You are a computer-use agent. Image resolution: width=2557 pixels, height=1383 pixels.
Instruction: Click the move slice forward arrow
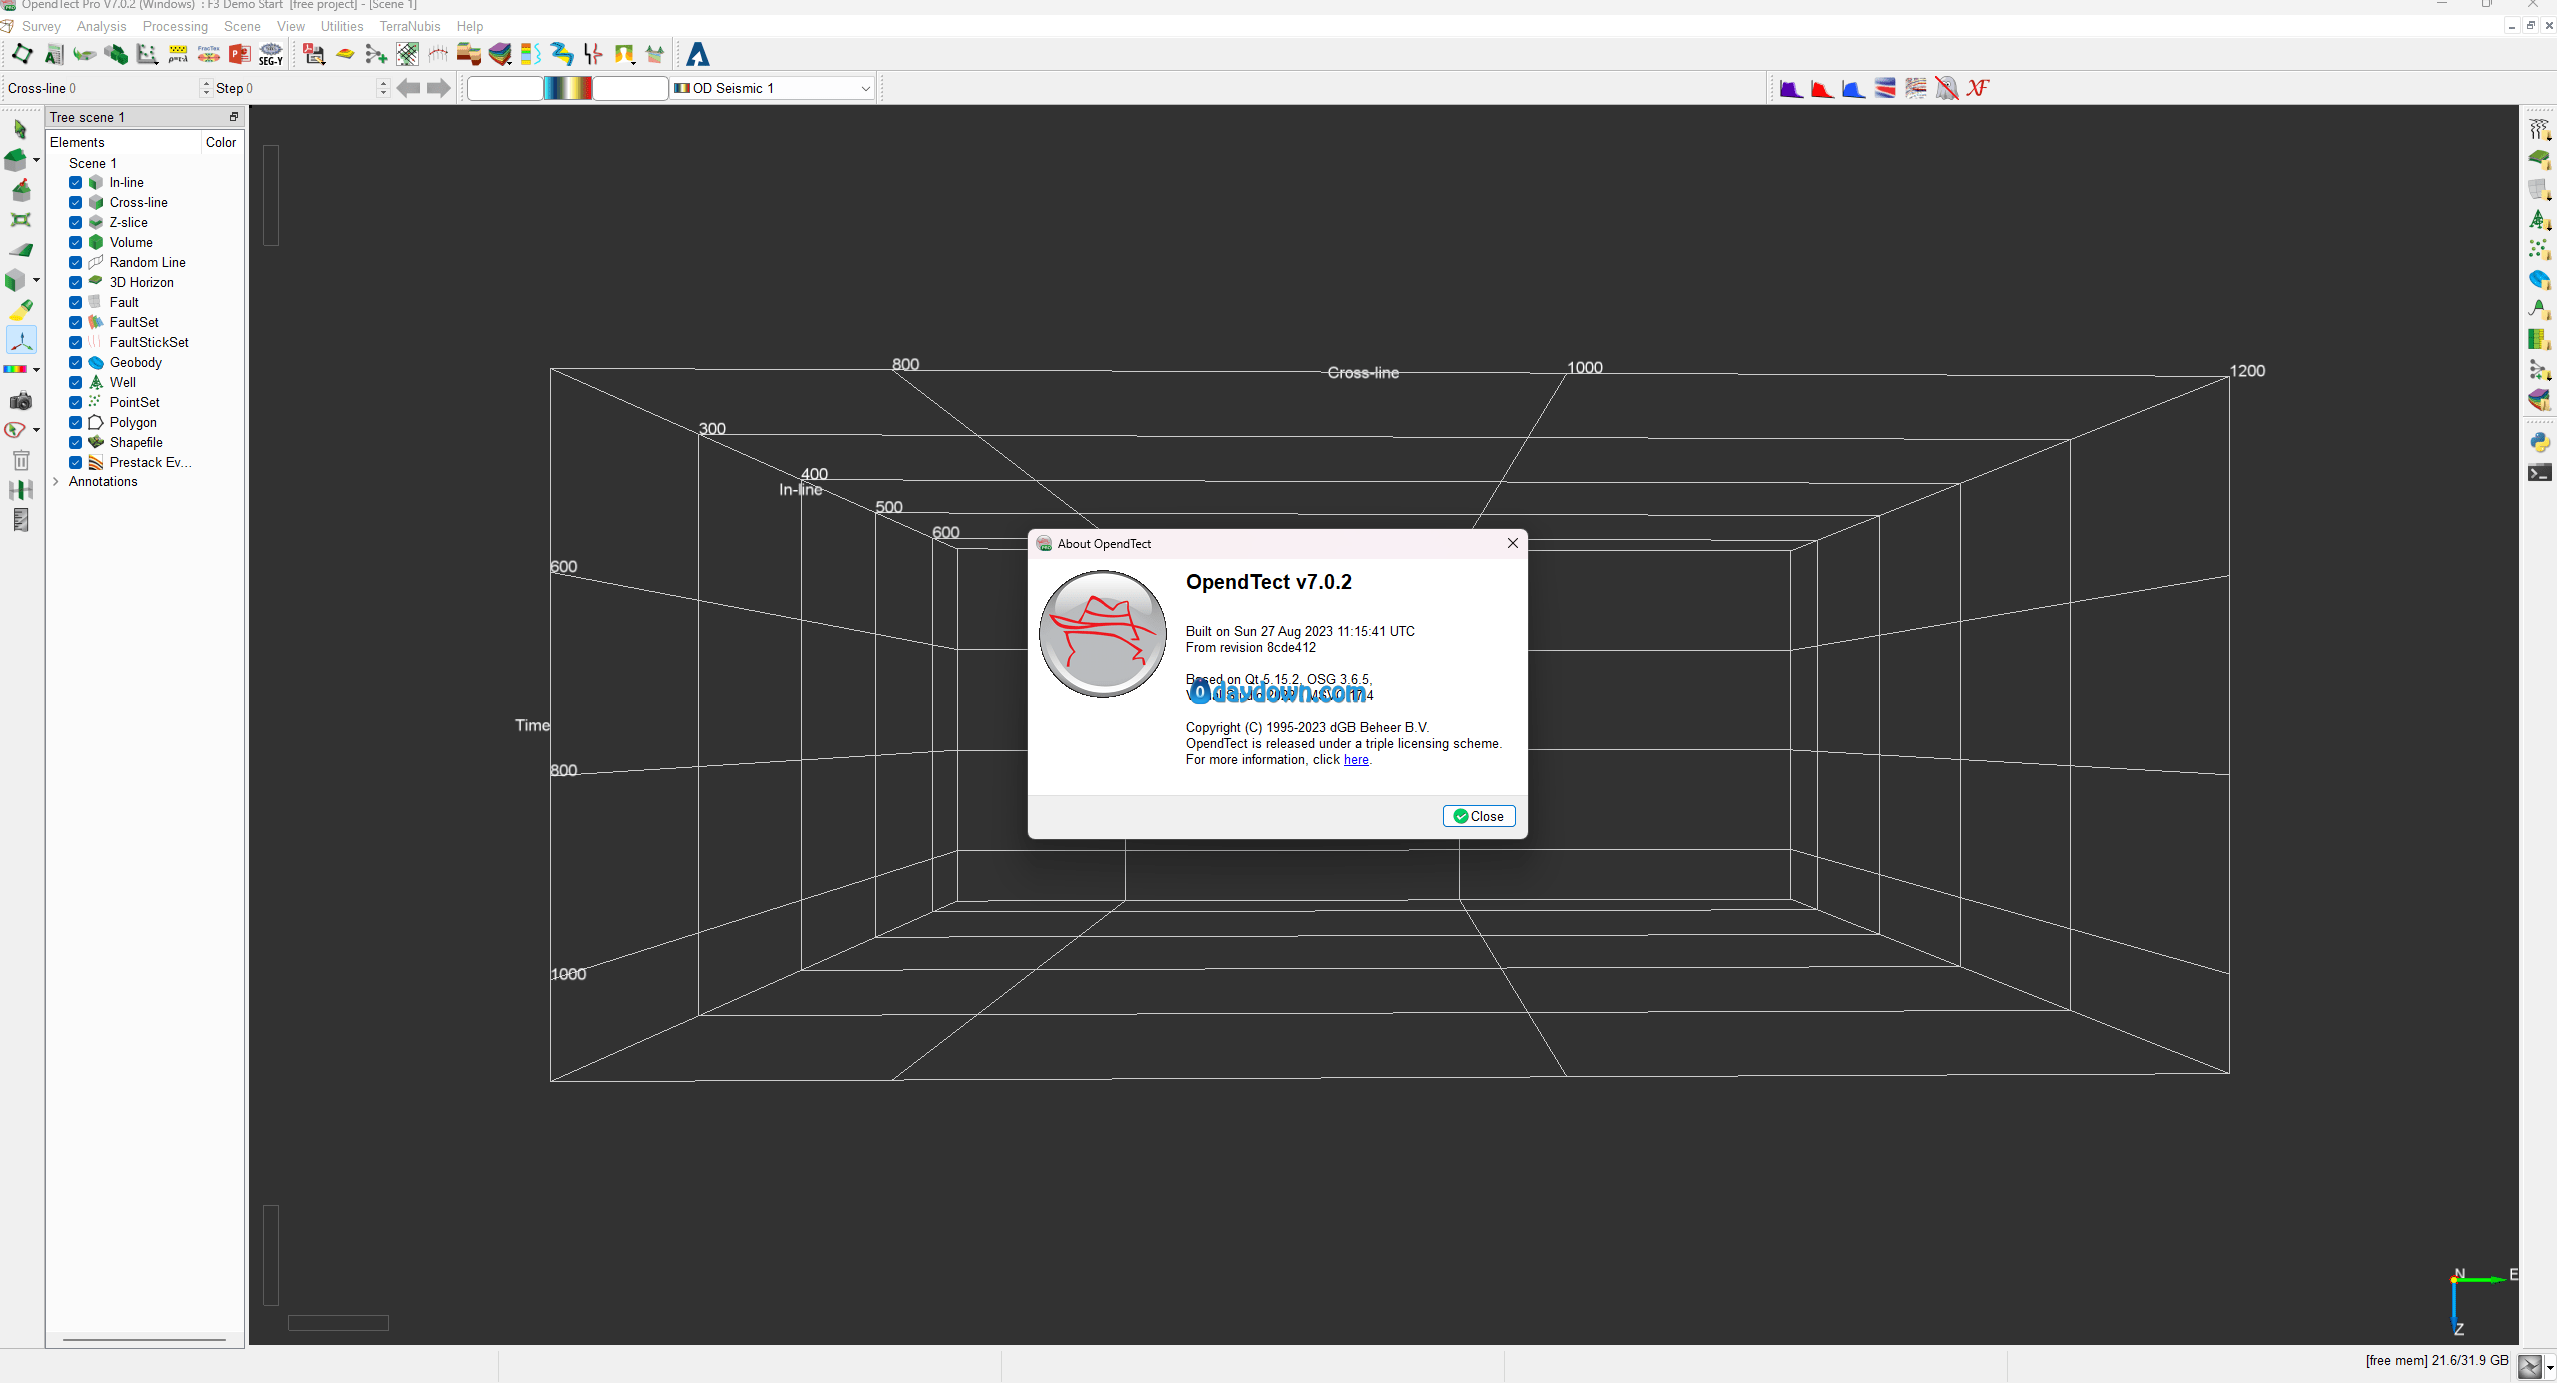[439, 88]
